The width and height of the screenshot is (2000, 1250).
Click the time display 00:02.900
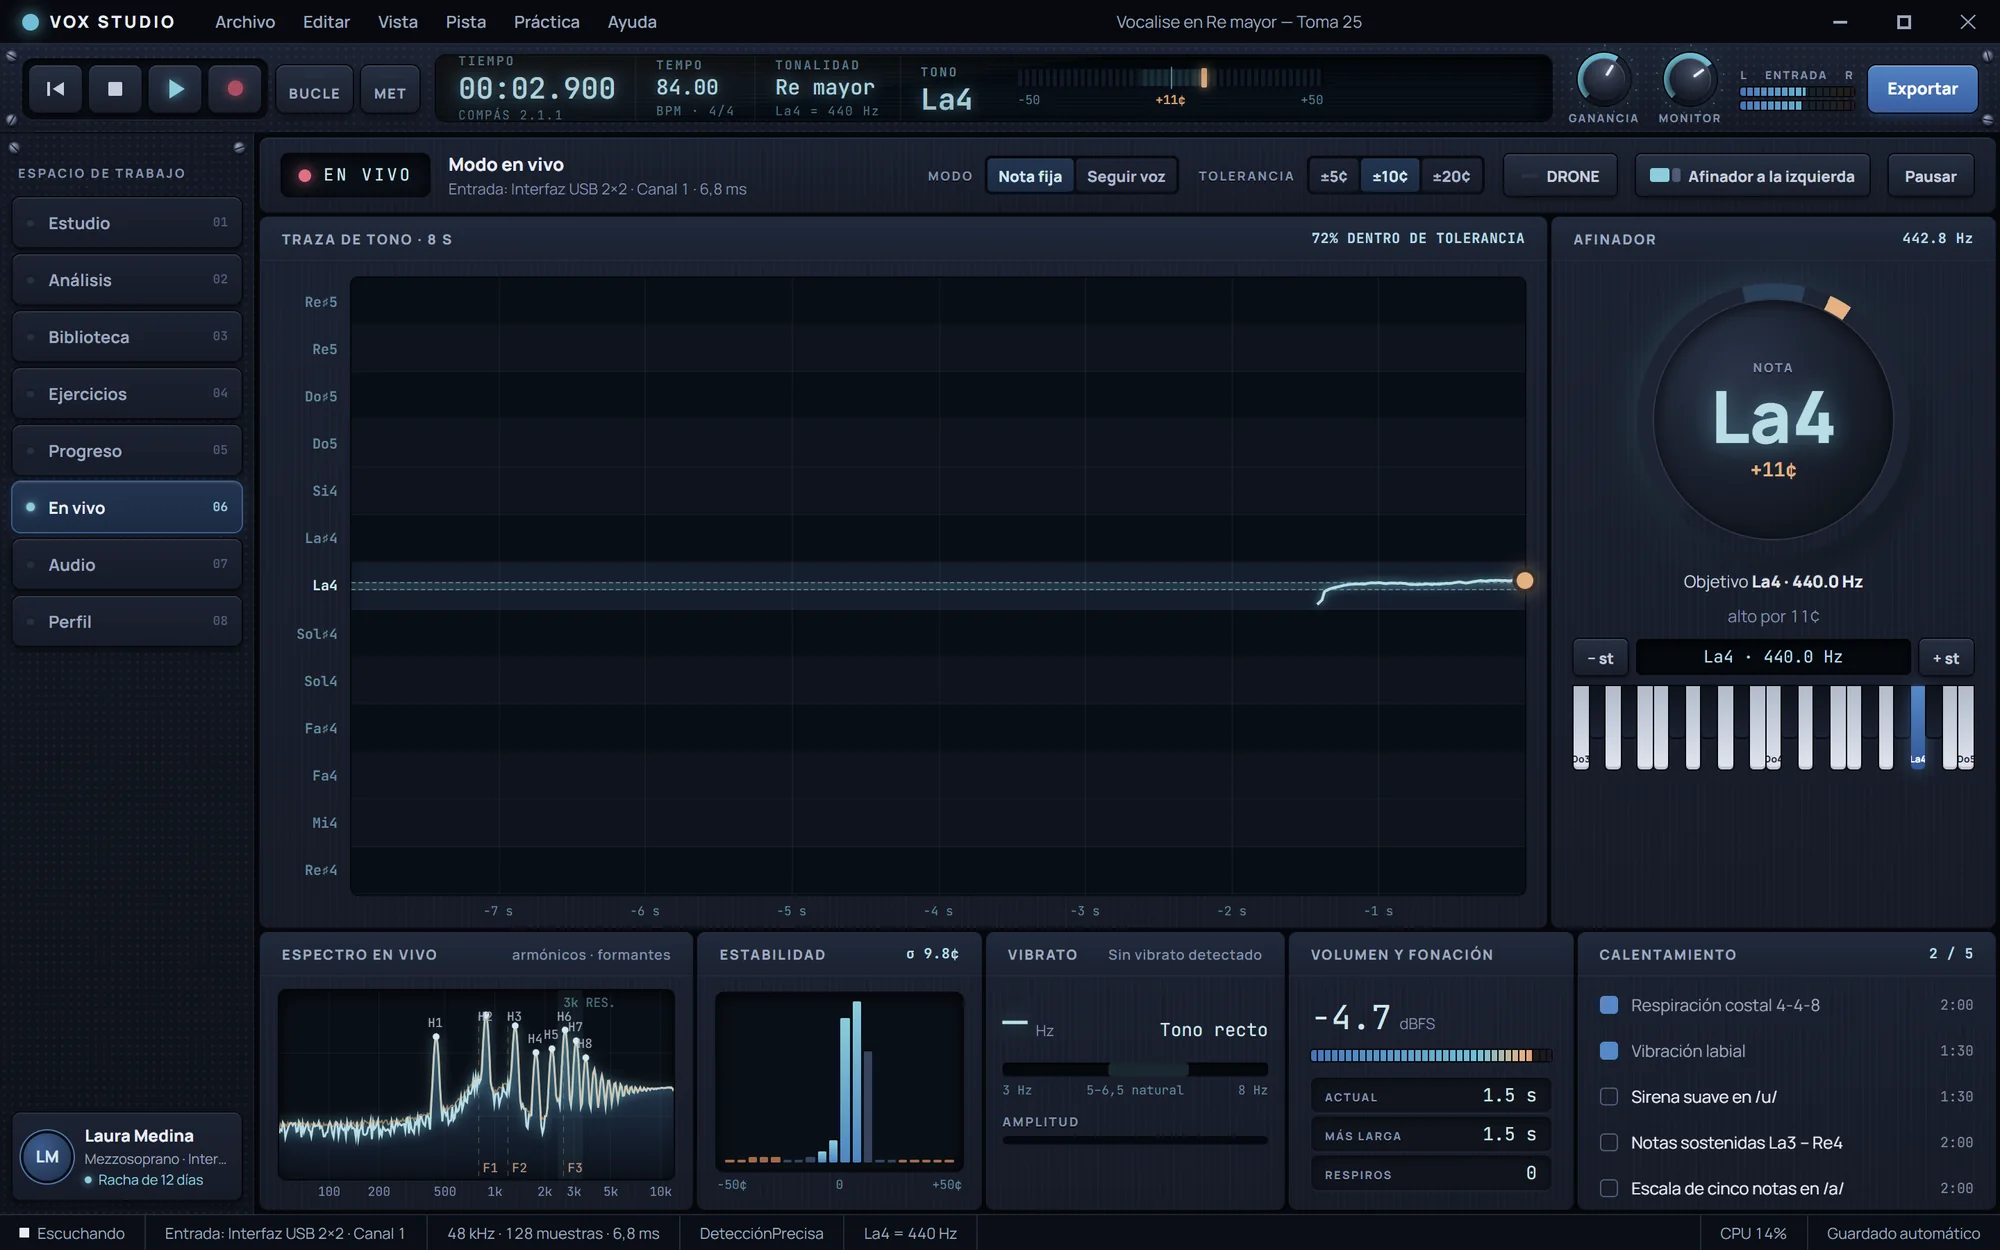pyautogui.click(x=537, y=88)
